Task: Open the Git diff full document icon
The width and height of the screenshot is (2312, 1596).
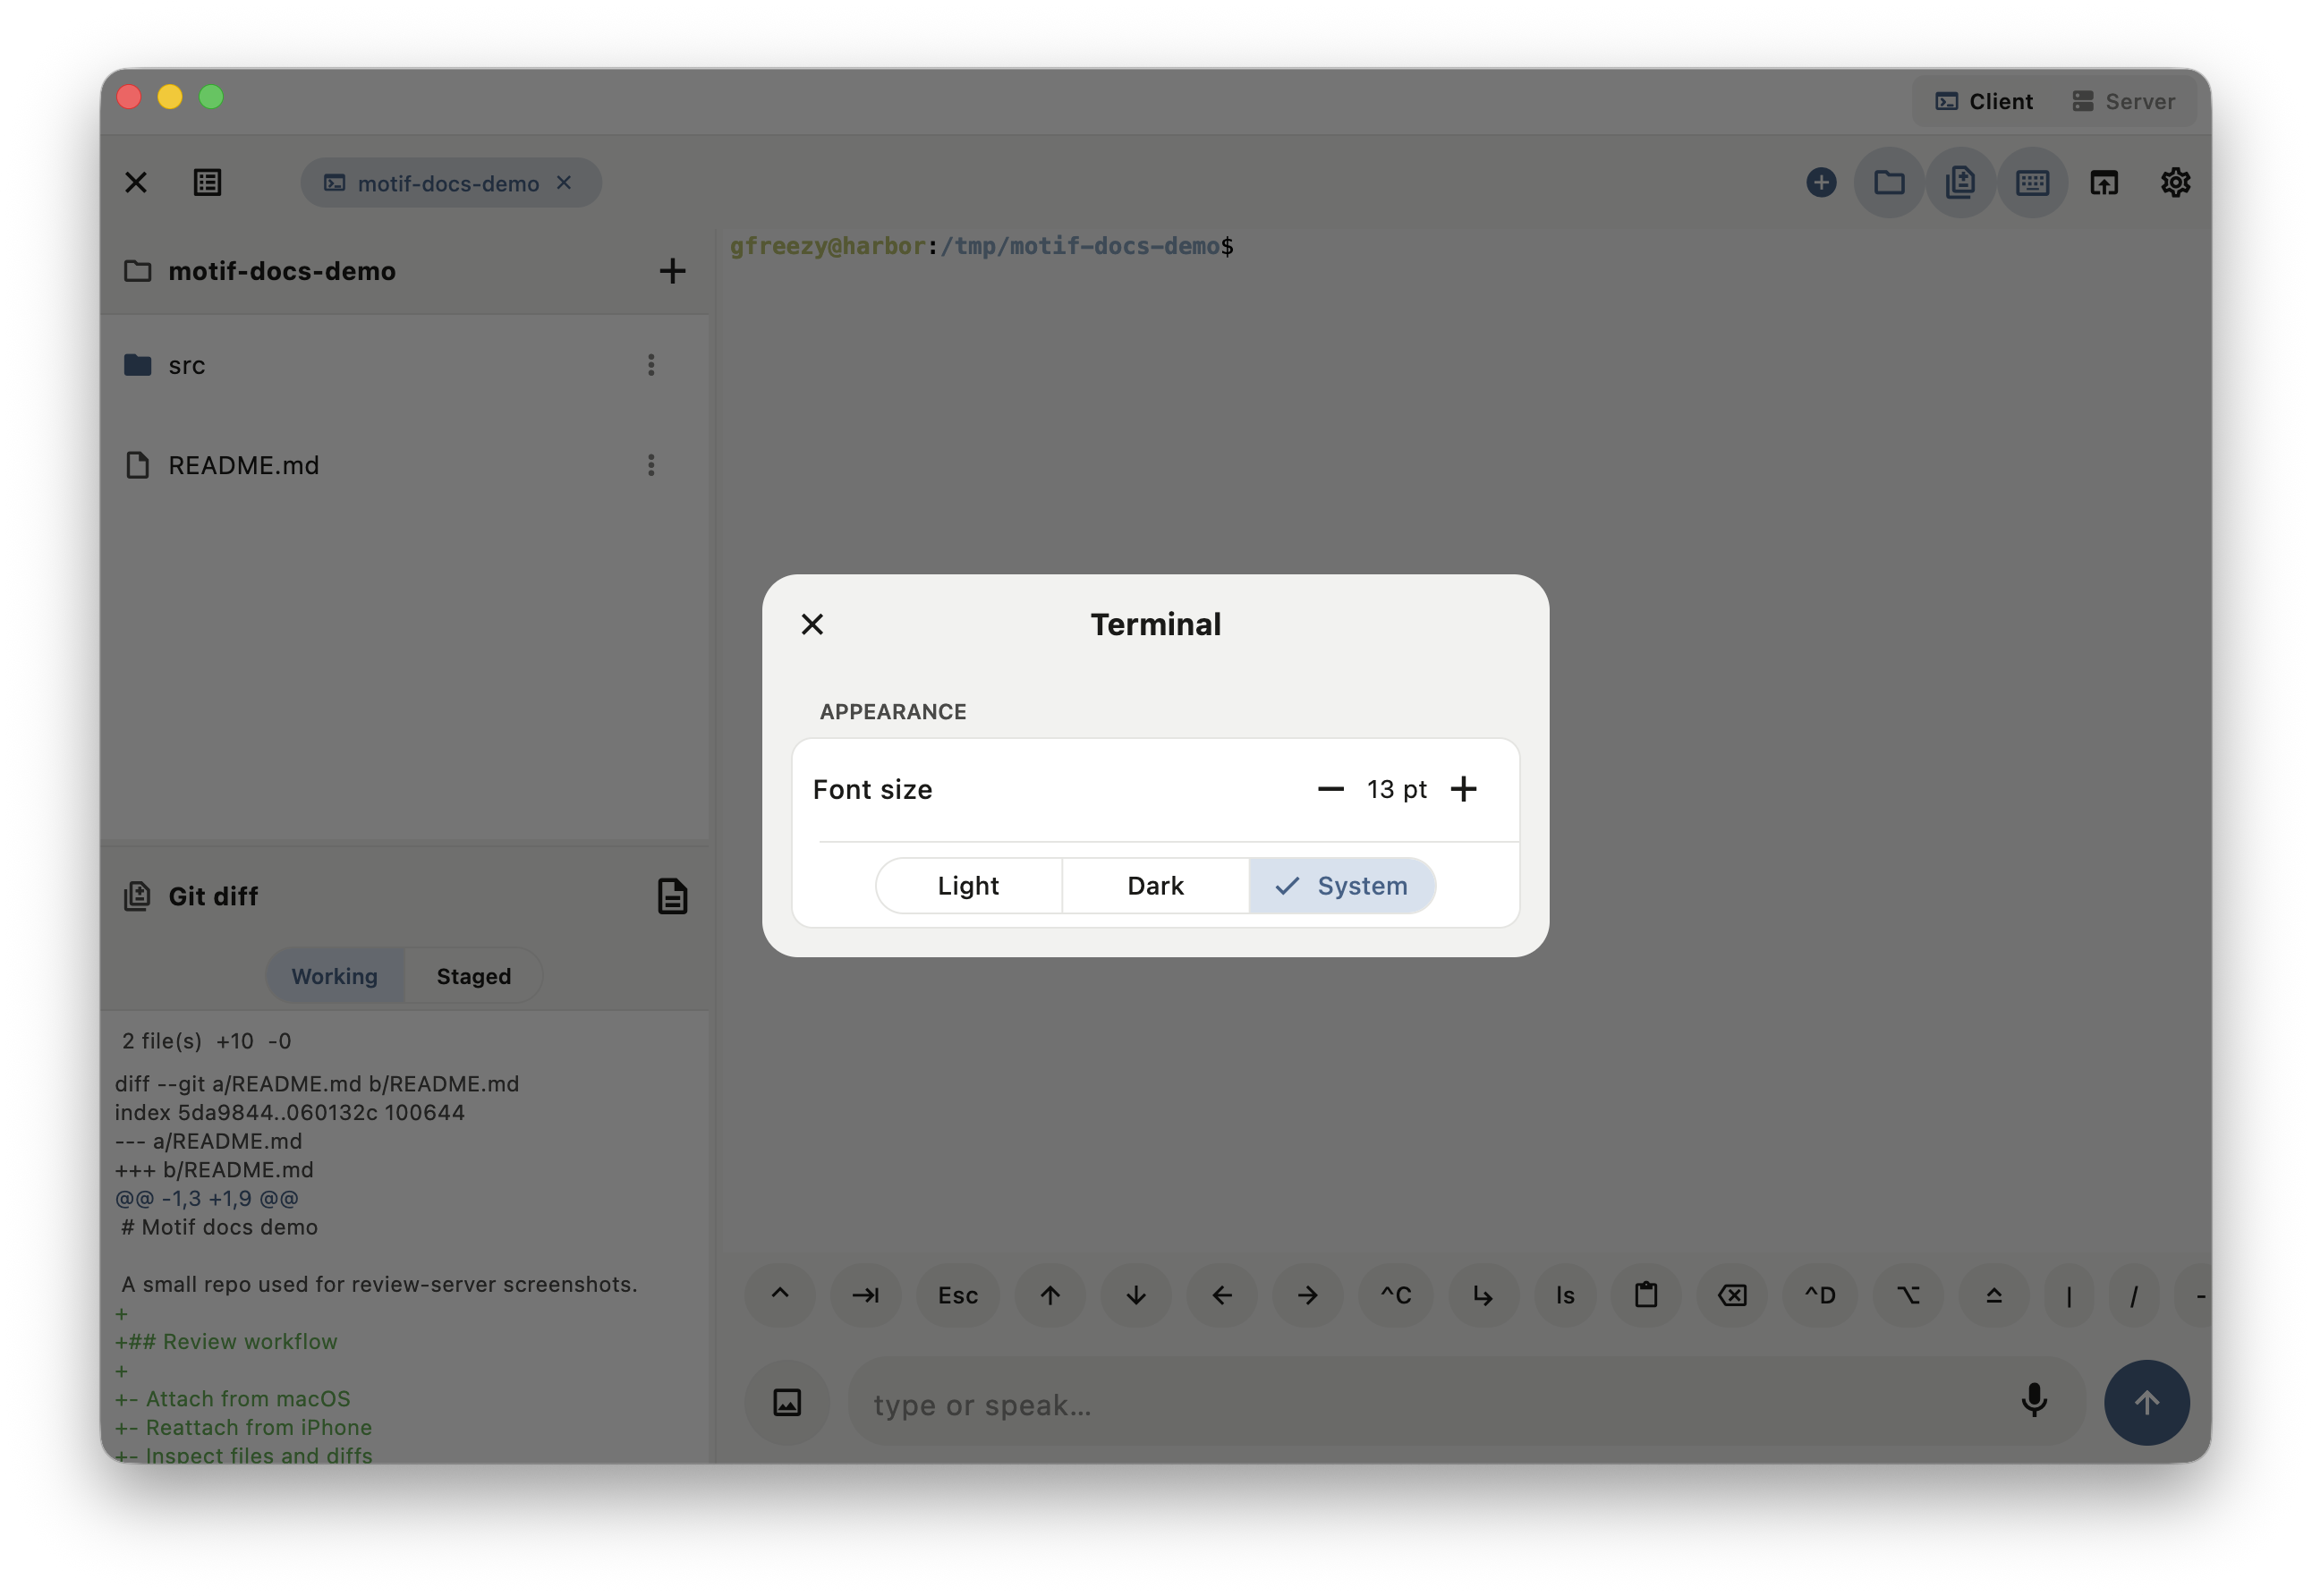Action: [x=672, y=896]
